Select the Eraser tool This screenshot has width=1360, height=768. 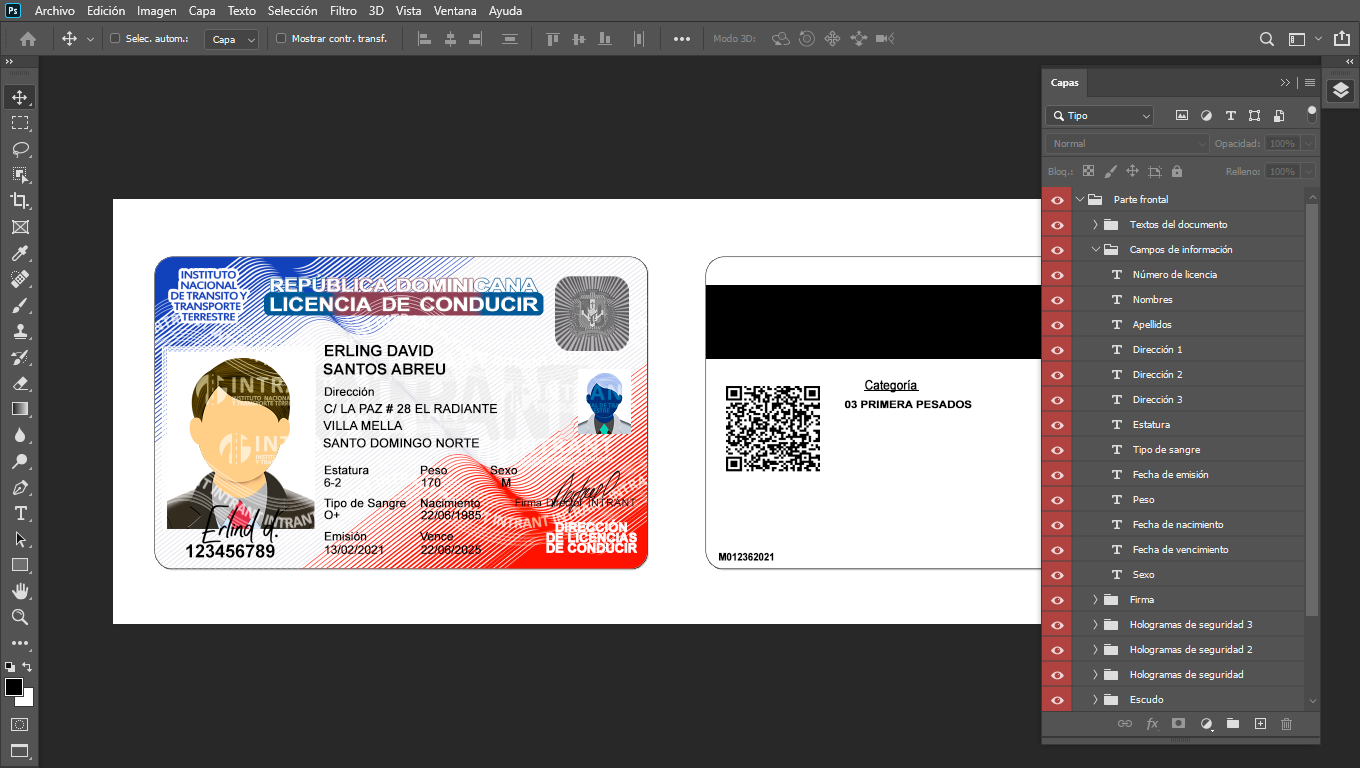(20, 383)
